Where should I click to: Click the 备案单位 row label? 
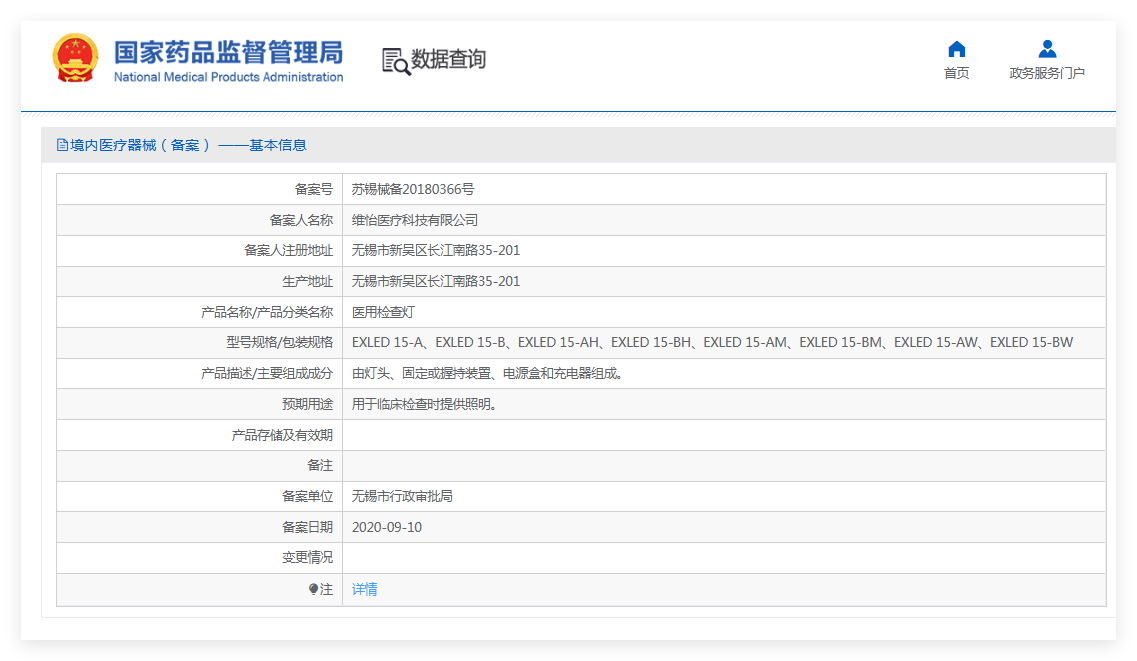click(x=307, y=496)
